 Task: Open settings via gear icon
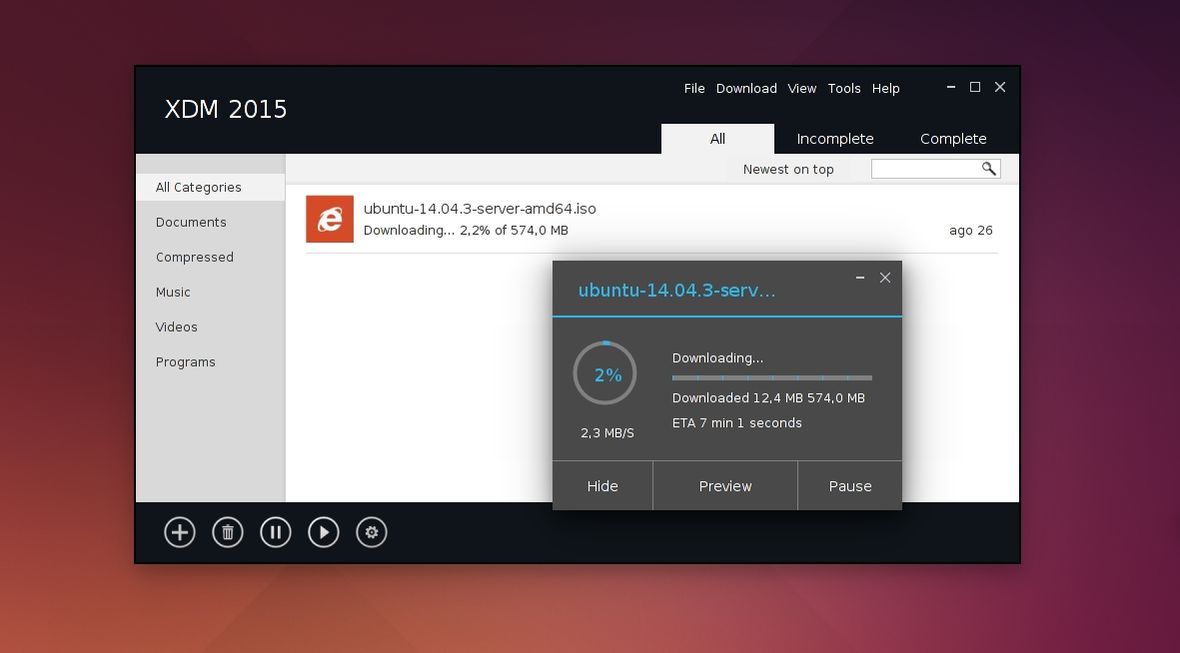pos(372,533)
